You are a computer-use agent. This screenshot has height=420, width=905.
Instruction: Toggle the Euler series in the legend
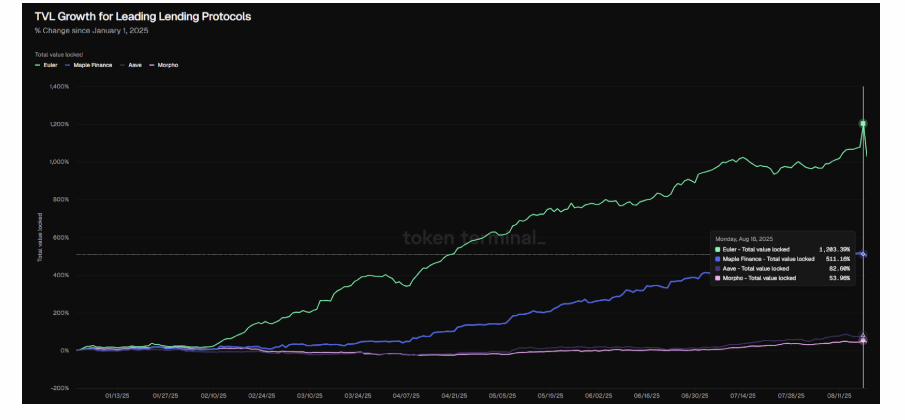(46, 65)
